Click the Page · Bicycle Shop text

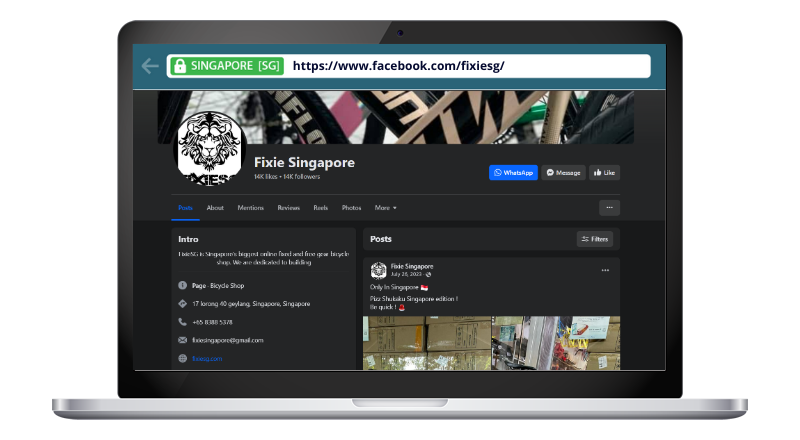click(x=218, y=285)
